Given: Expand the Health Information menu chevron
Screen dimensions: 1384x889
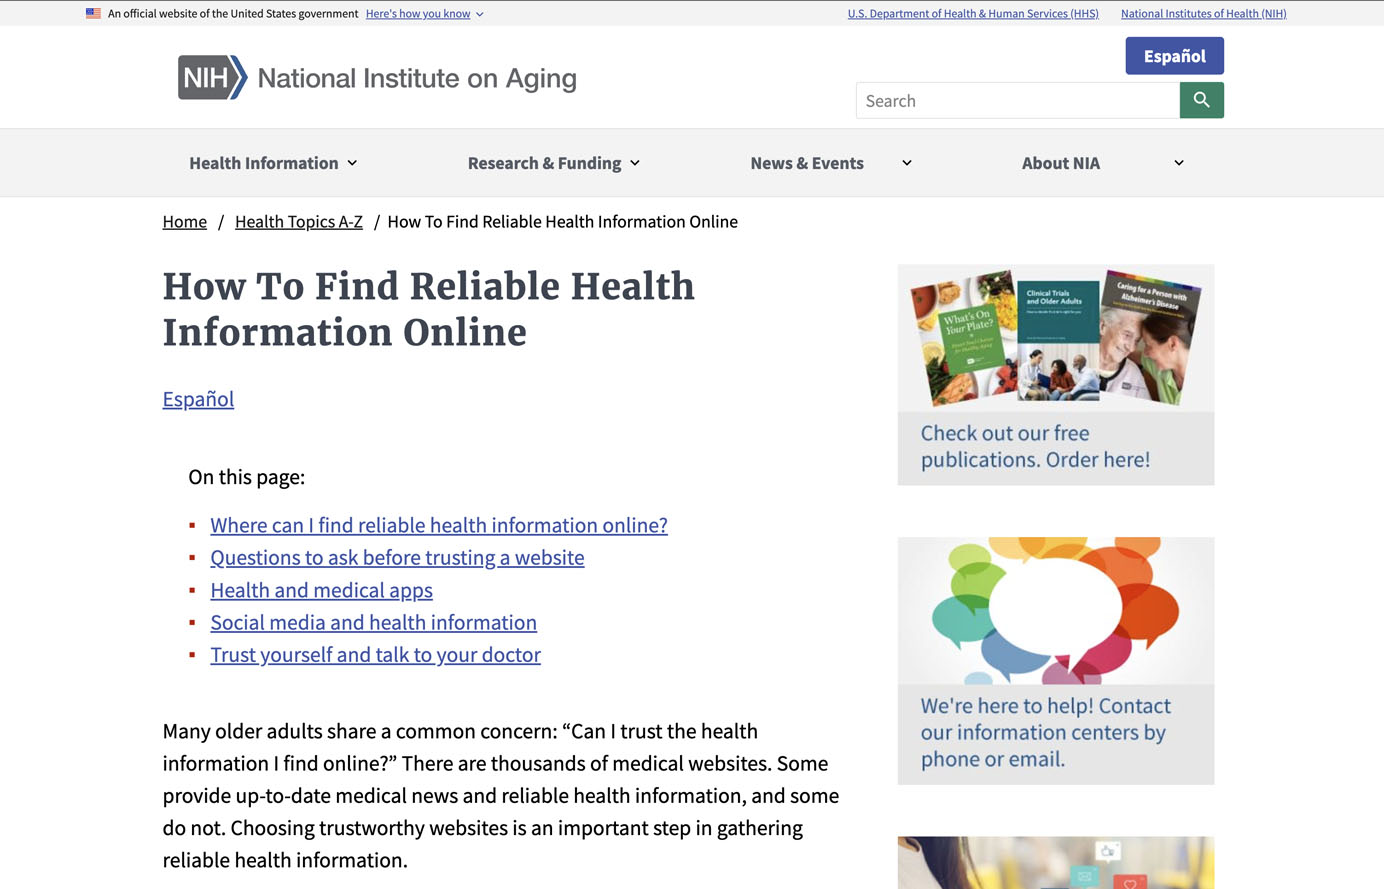Looking at the screenshot, I should 352,163.
